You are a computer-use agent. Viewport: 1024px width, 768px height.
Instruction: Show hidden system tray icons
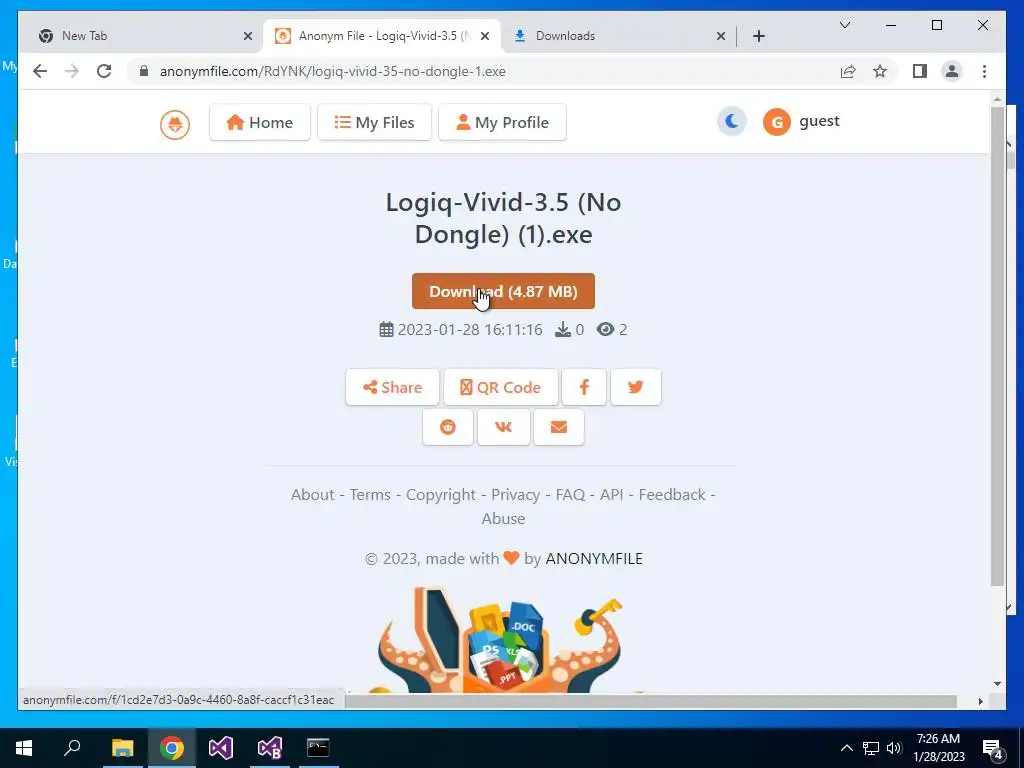[x=846, y=748]
